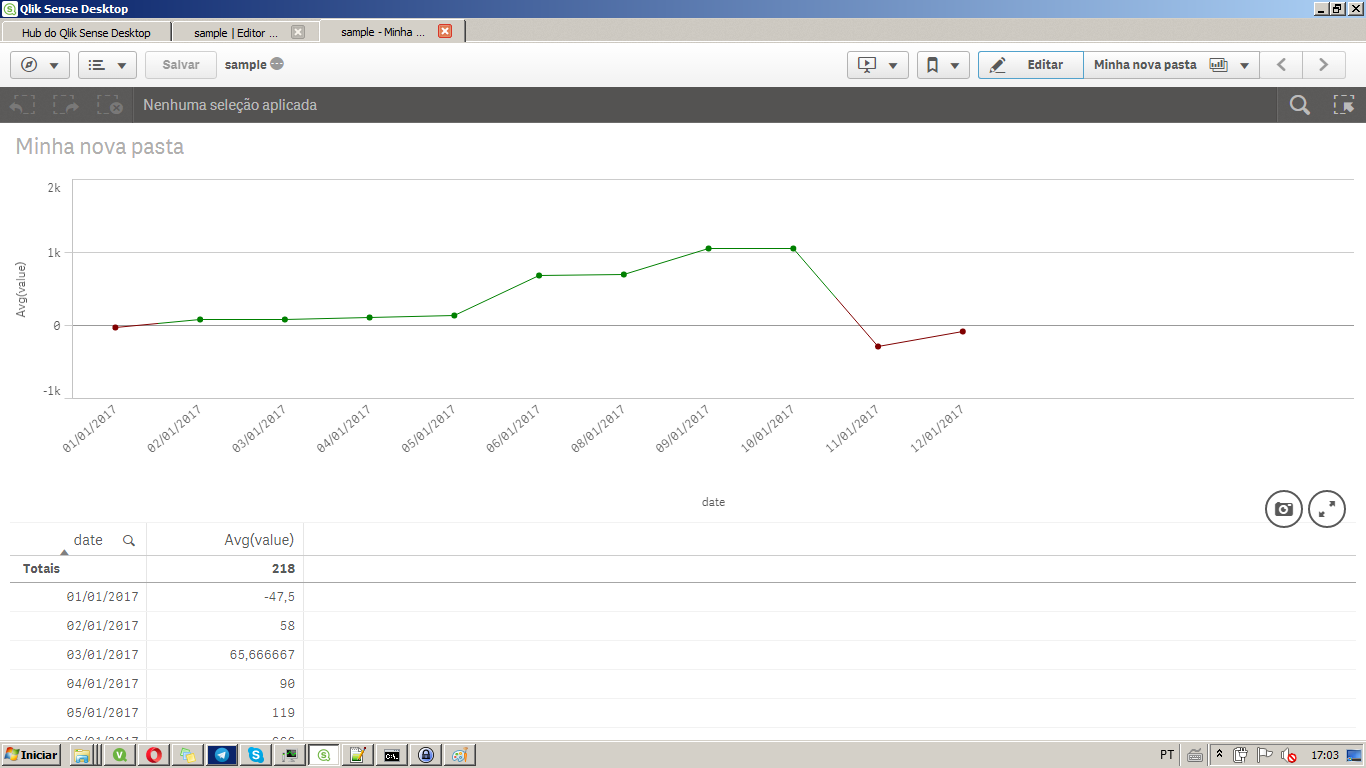Open snapshot camera icon on the chart
Viewport: 1366px width, 768px height.
coord(1283,509)
